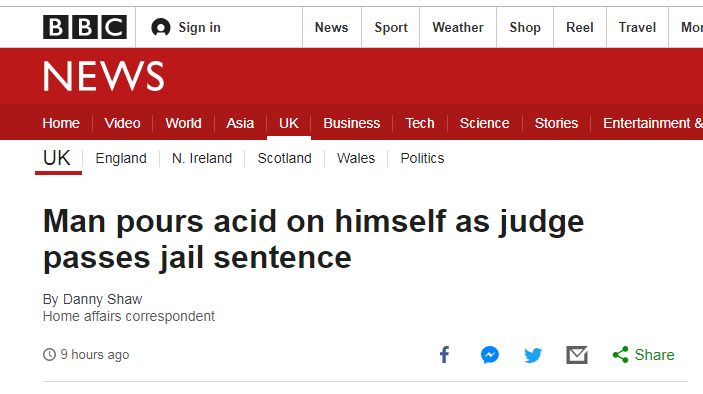Click the NEWS banner logo

[x=104, y=76]
